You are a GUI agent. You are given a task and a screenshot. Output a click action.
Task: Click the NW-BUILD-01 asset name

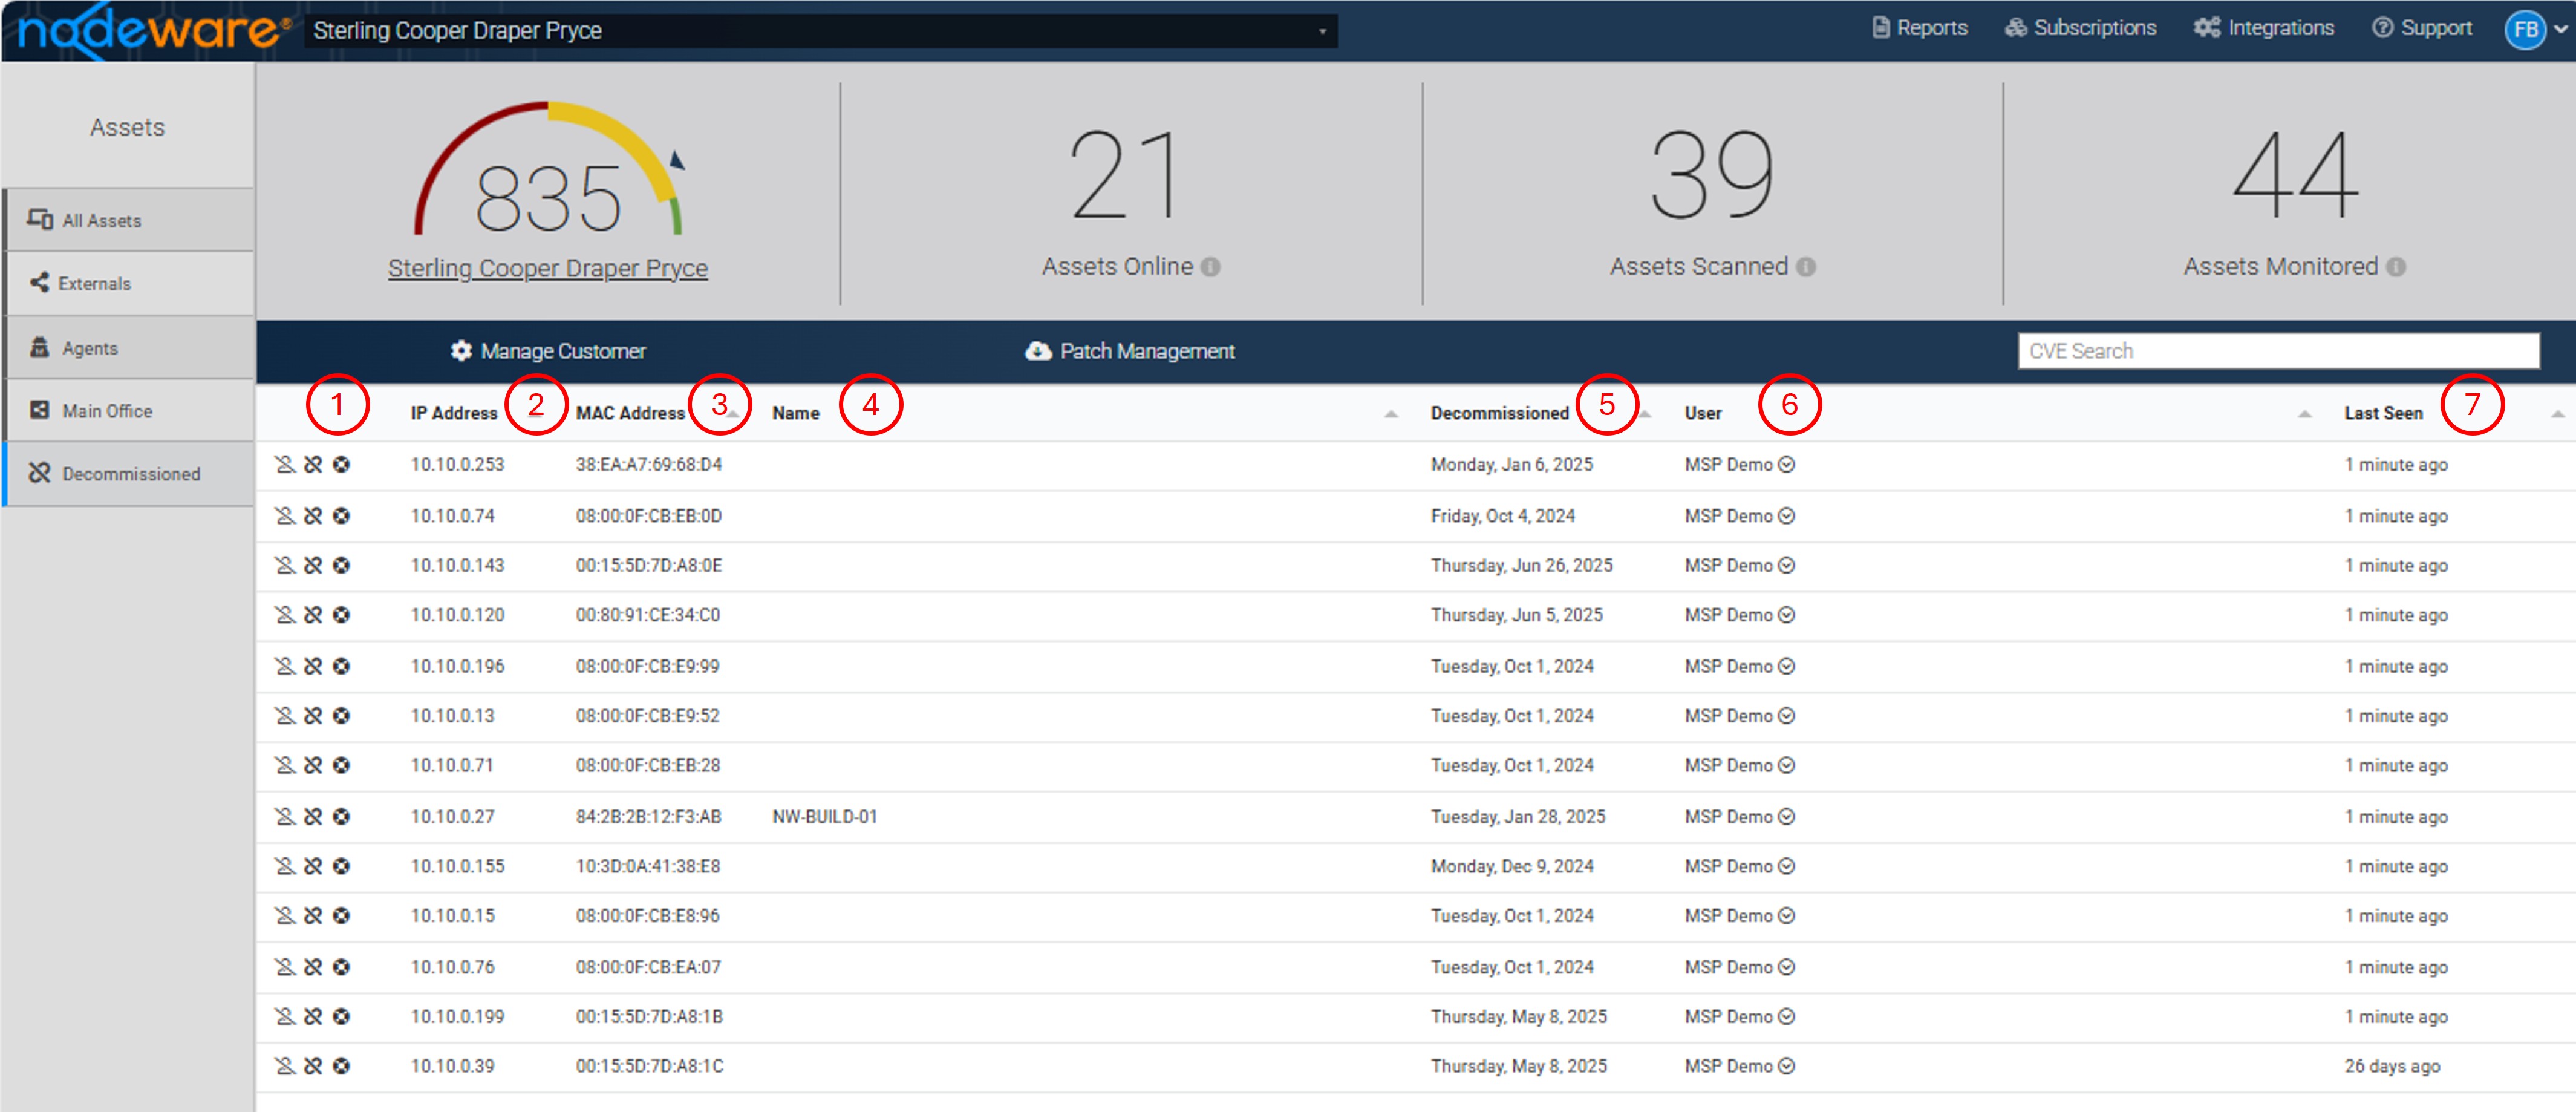point(825,817)
